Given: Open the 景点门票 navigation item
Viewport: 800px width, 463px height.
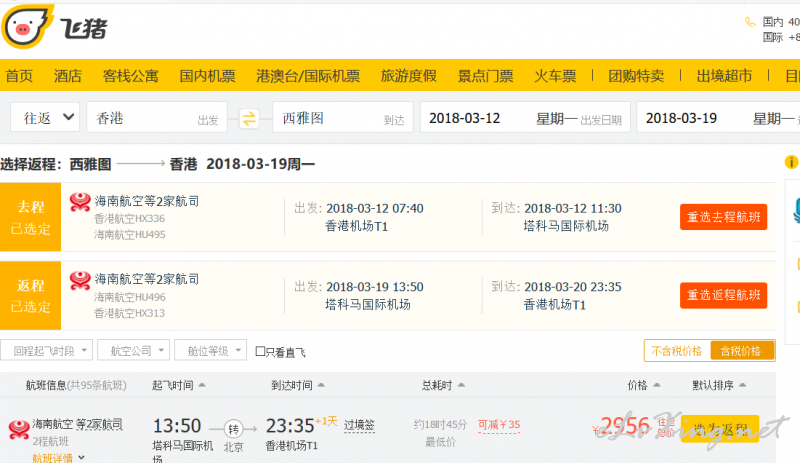Looking at the screenshot, I should [485, 76].
